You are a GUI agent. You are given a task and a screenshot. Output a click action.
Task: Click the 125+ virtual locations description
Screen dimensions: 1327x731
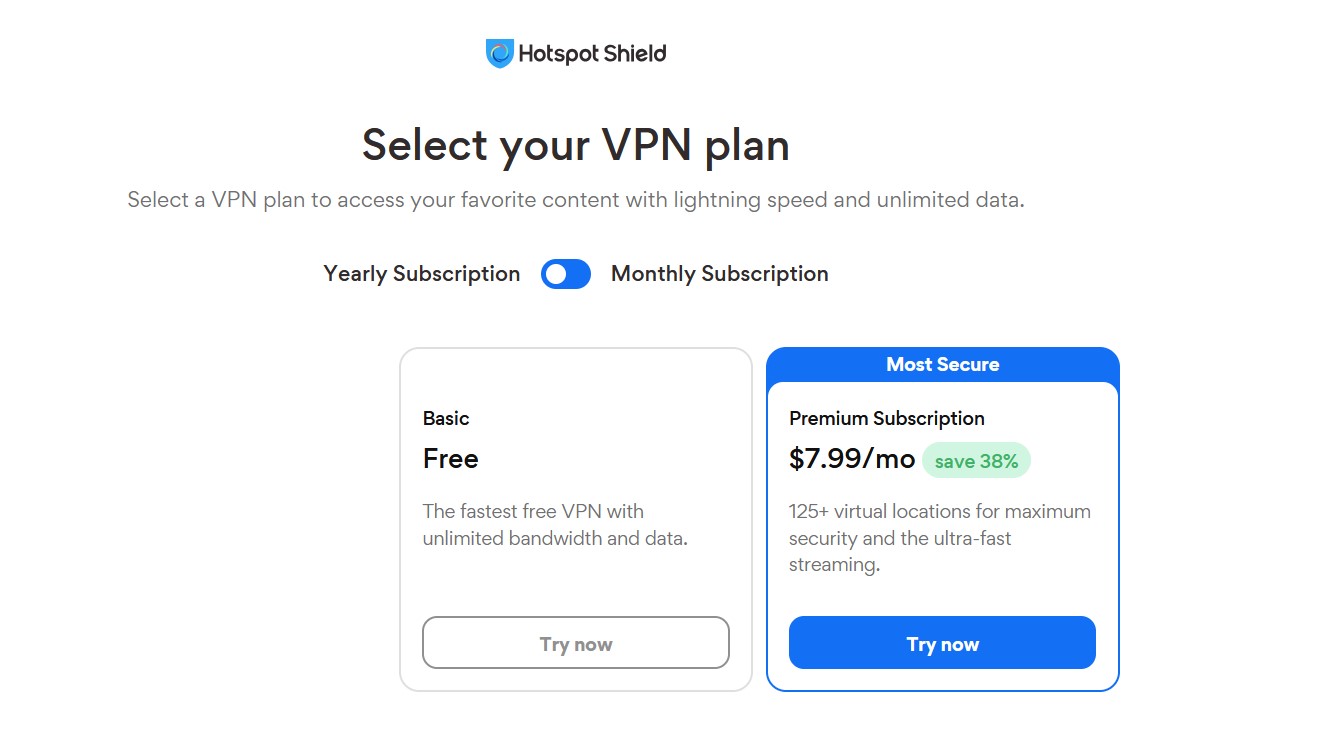pyautogui.click(x=940, y=538)
